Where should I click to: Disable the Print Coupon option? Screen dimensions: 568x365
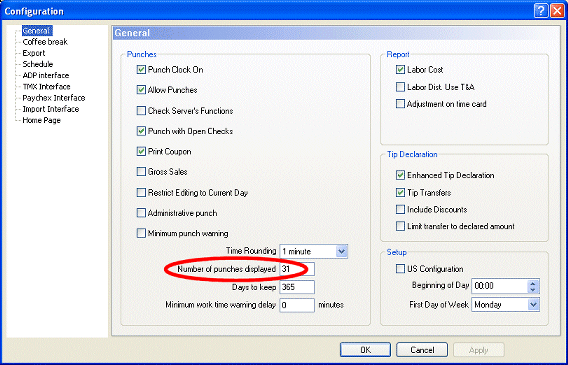(141, 152)
